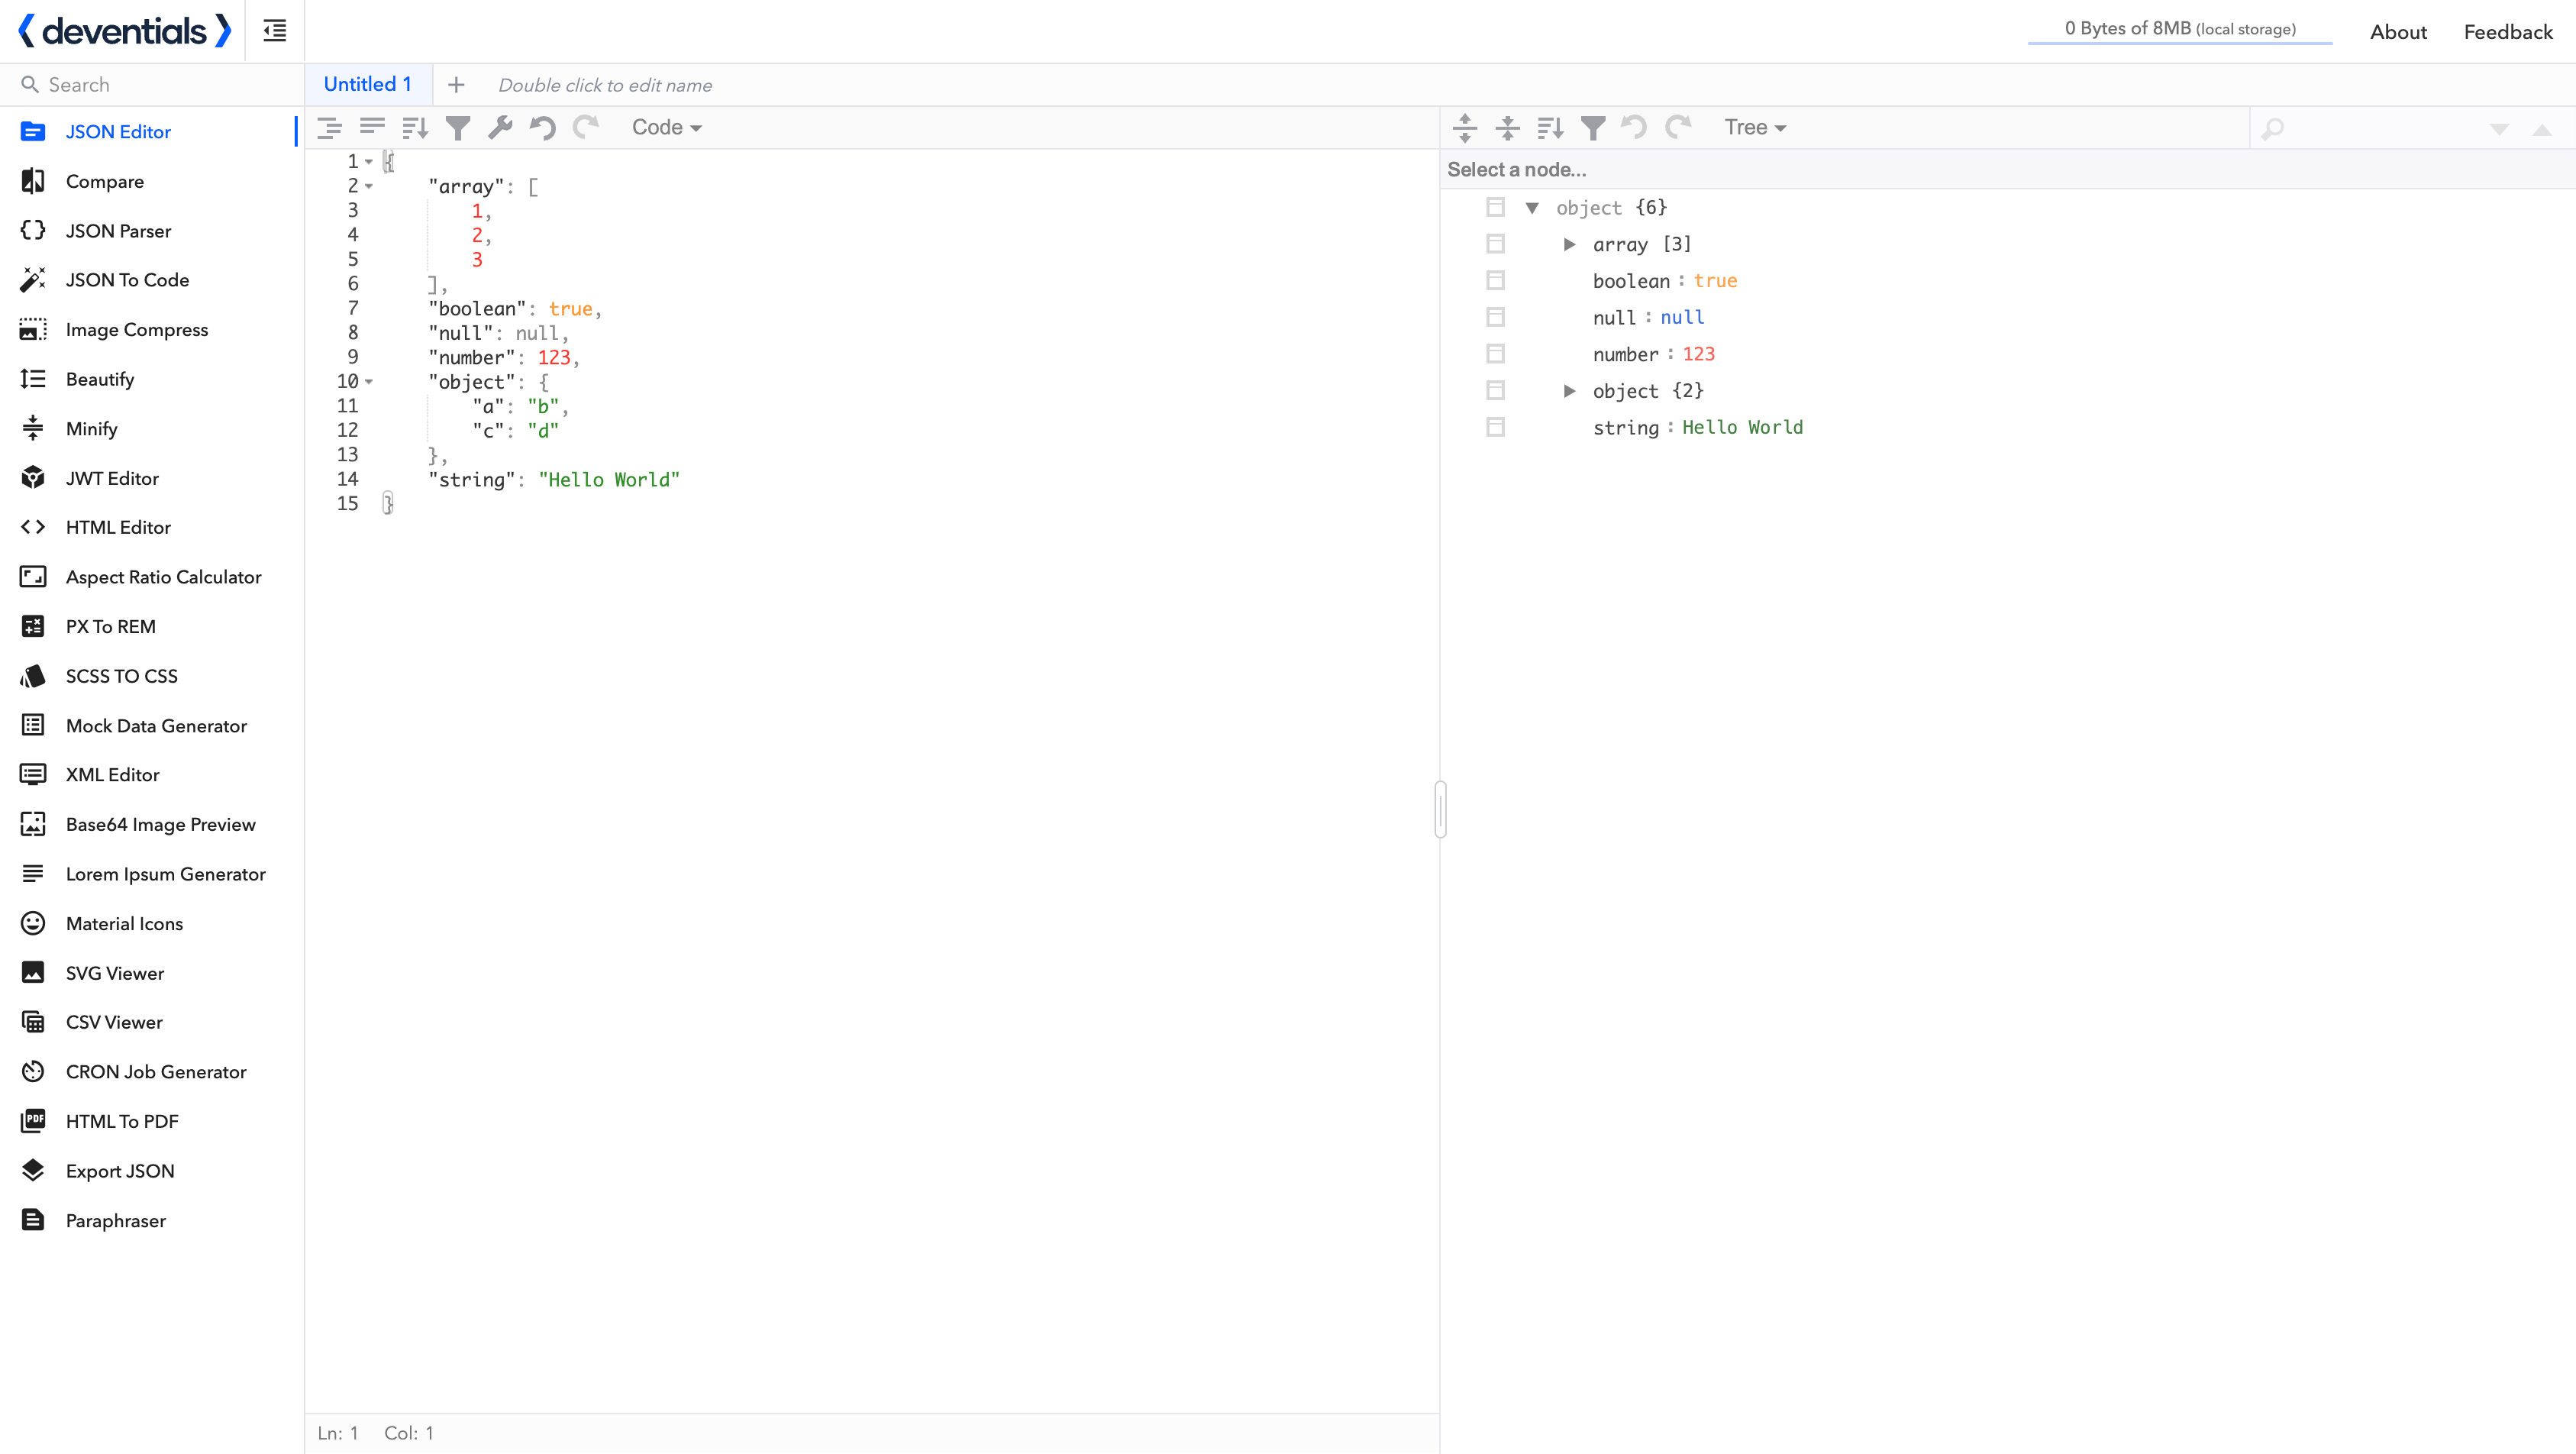
Task: Open HTML Editor in sidebar
Action: click(x=152, y=527)
